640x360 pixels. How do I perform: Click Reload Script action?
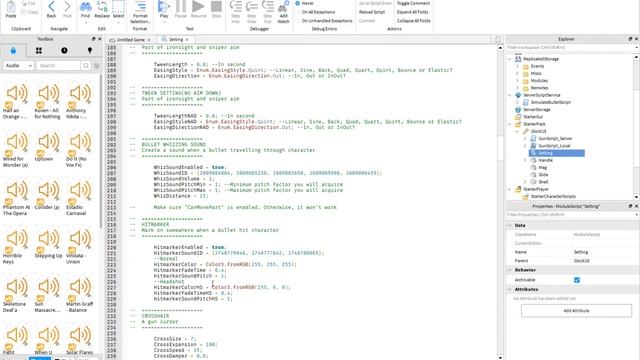[x=372, y=12]
